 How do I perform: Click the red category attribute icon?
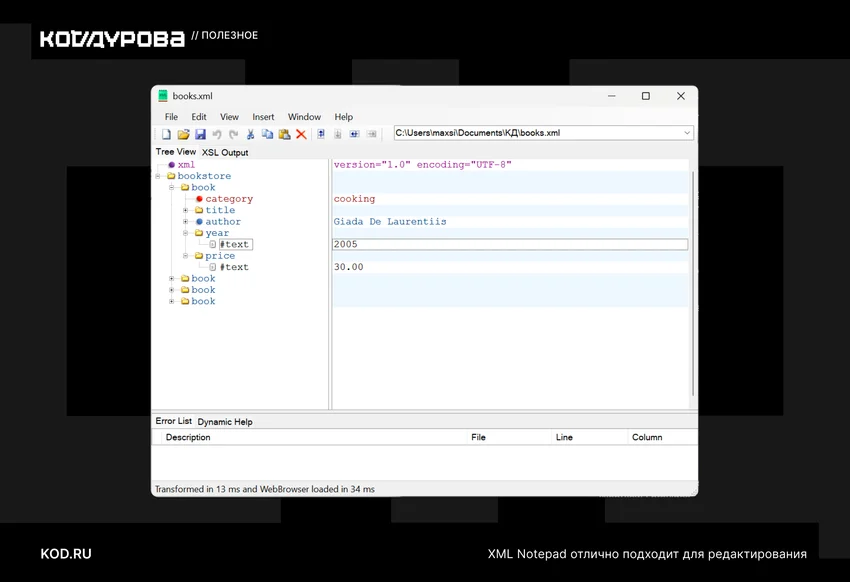click(x=199, y=199)
